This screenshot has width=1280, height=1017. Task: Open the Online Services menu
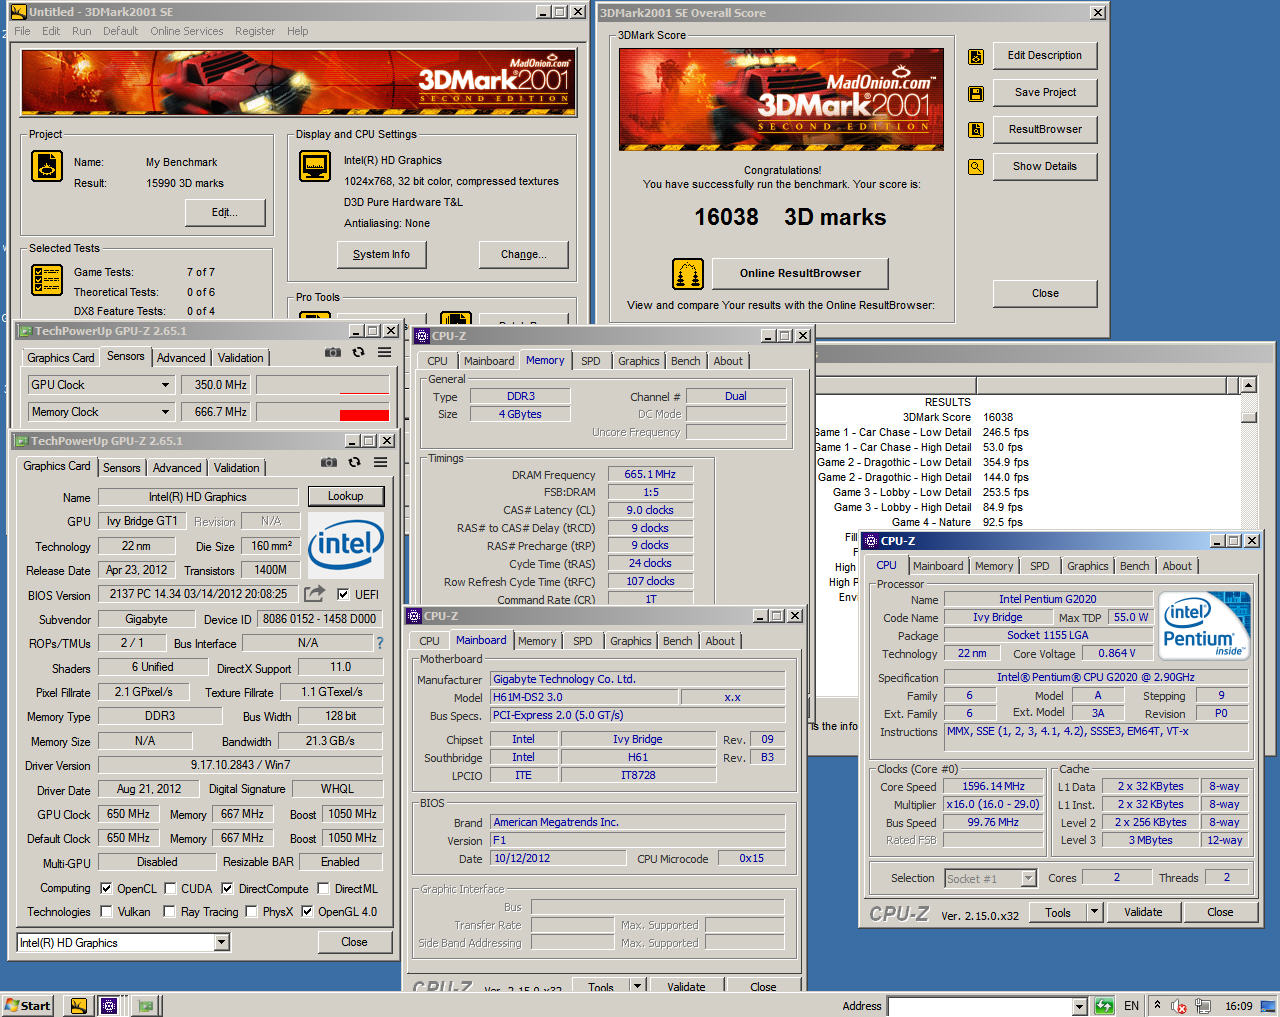coord(187,31)
